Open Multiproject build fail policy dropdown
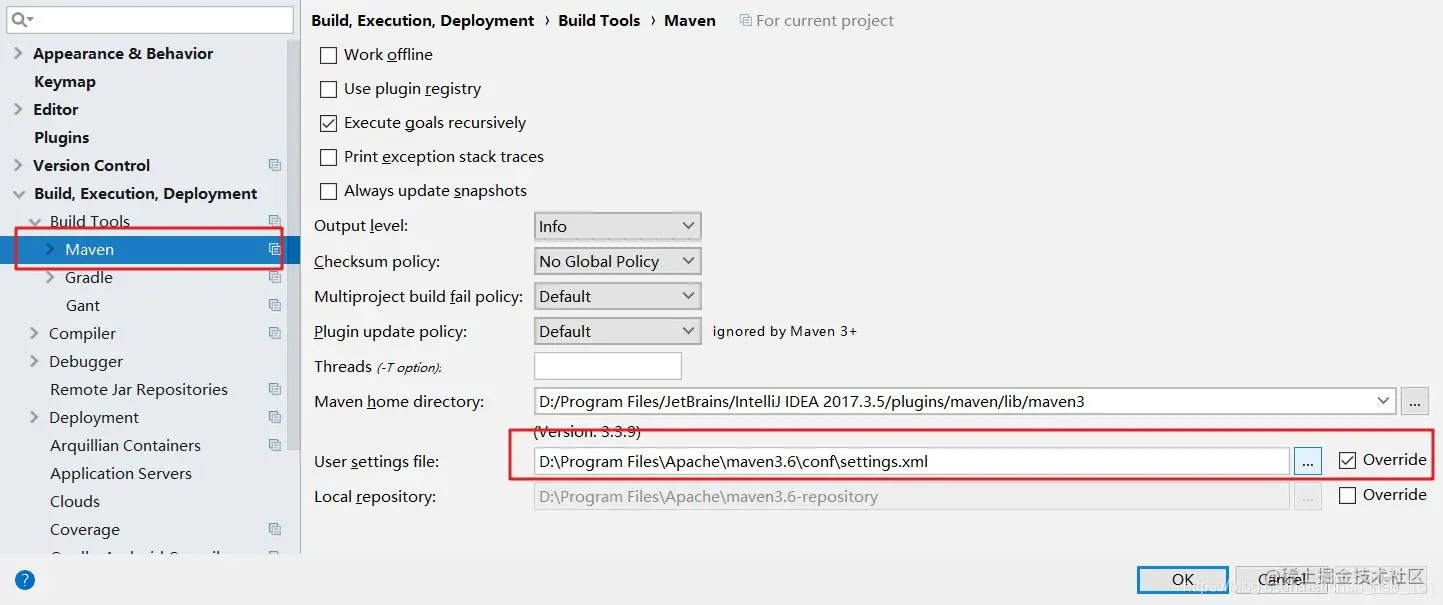 (x=618, y=296)
